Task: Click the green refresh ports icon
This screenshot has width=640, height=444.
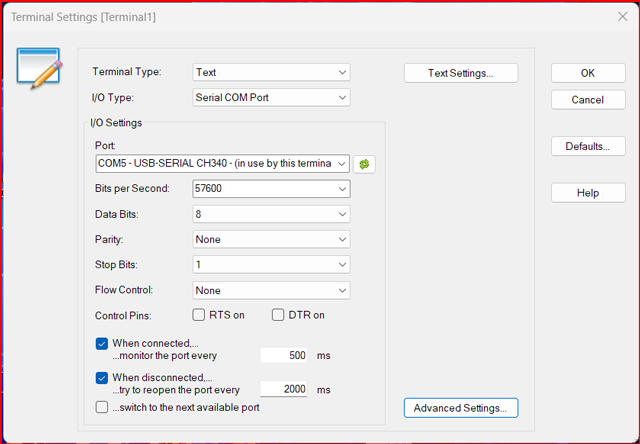Action: pos(364,164)
